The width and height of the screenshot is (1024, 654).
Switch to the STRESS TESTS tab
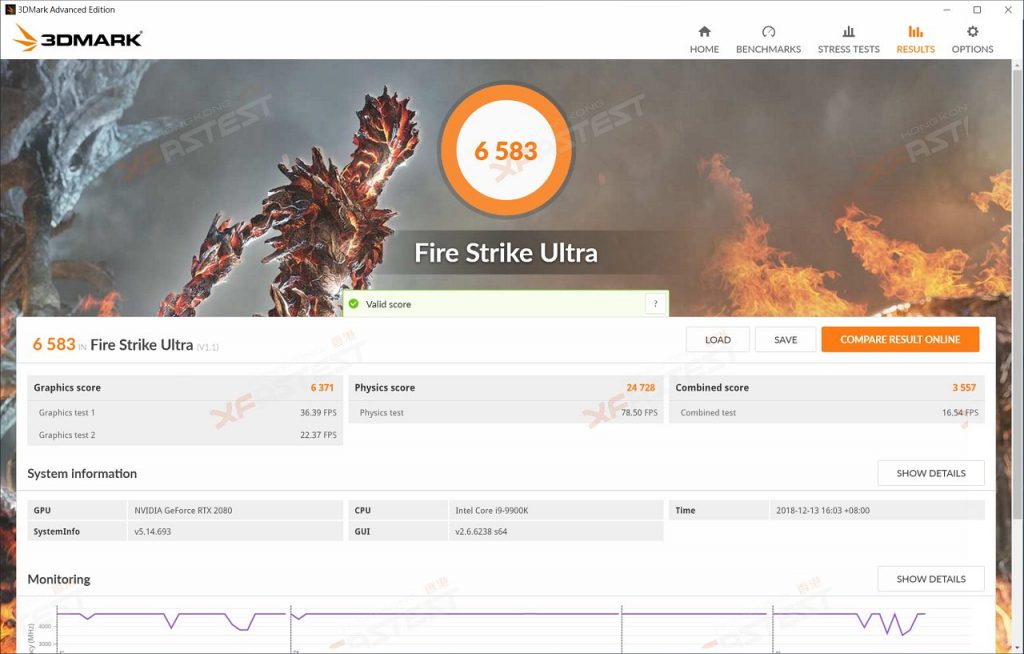[x=848, y=39]
